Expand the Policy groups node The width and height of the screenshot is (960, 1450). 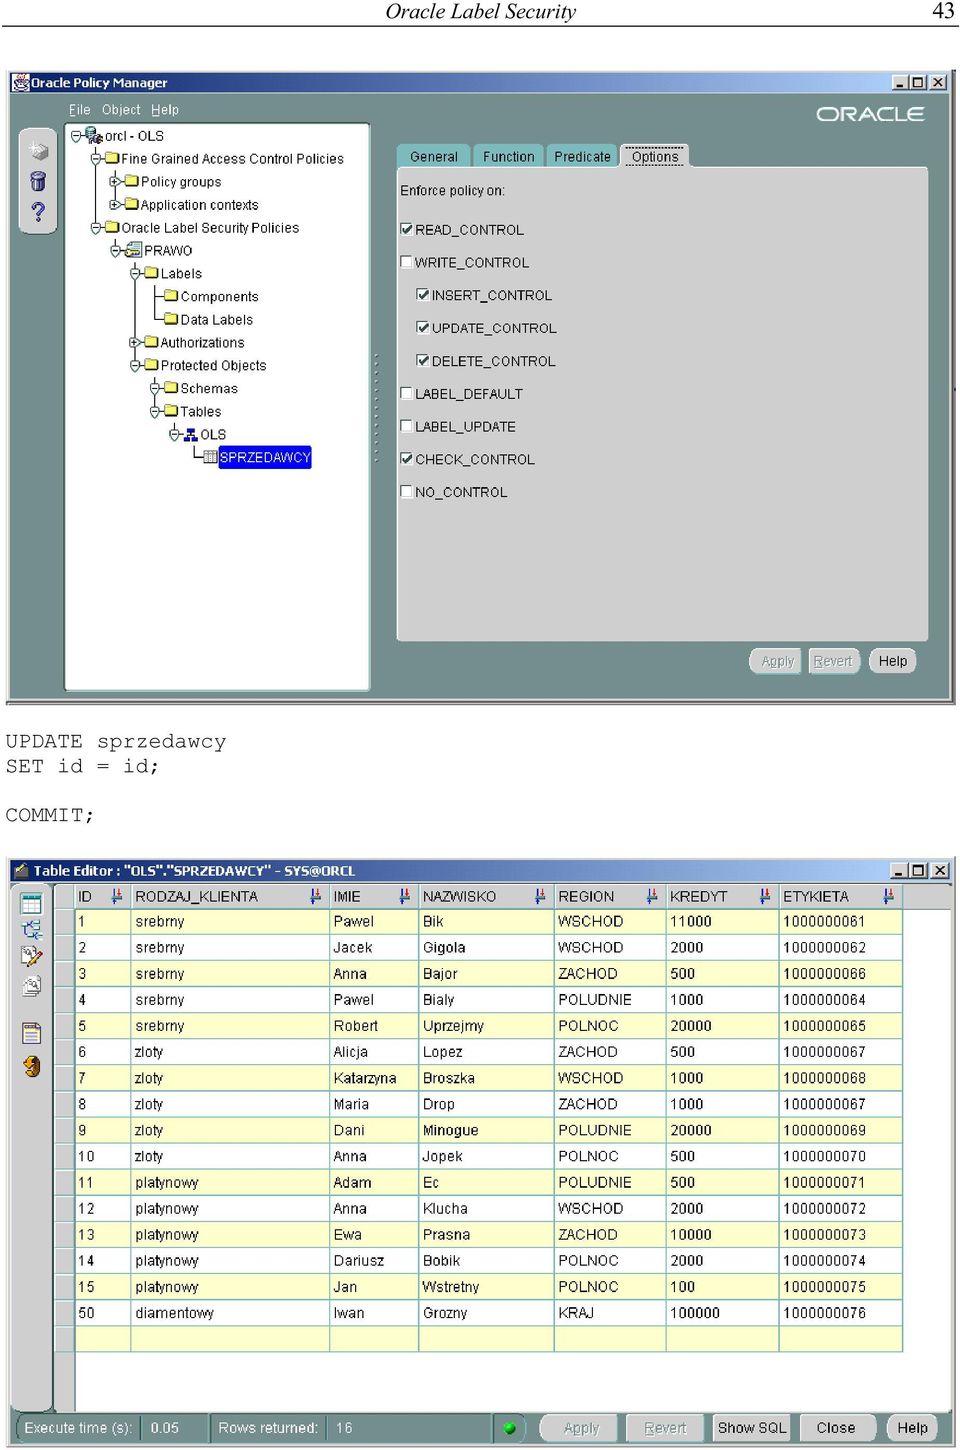pyautogui.click(x=115, y=181)
